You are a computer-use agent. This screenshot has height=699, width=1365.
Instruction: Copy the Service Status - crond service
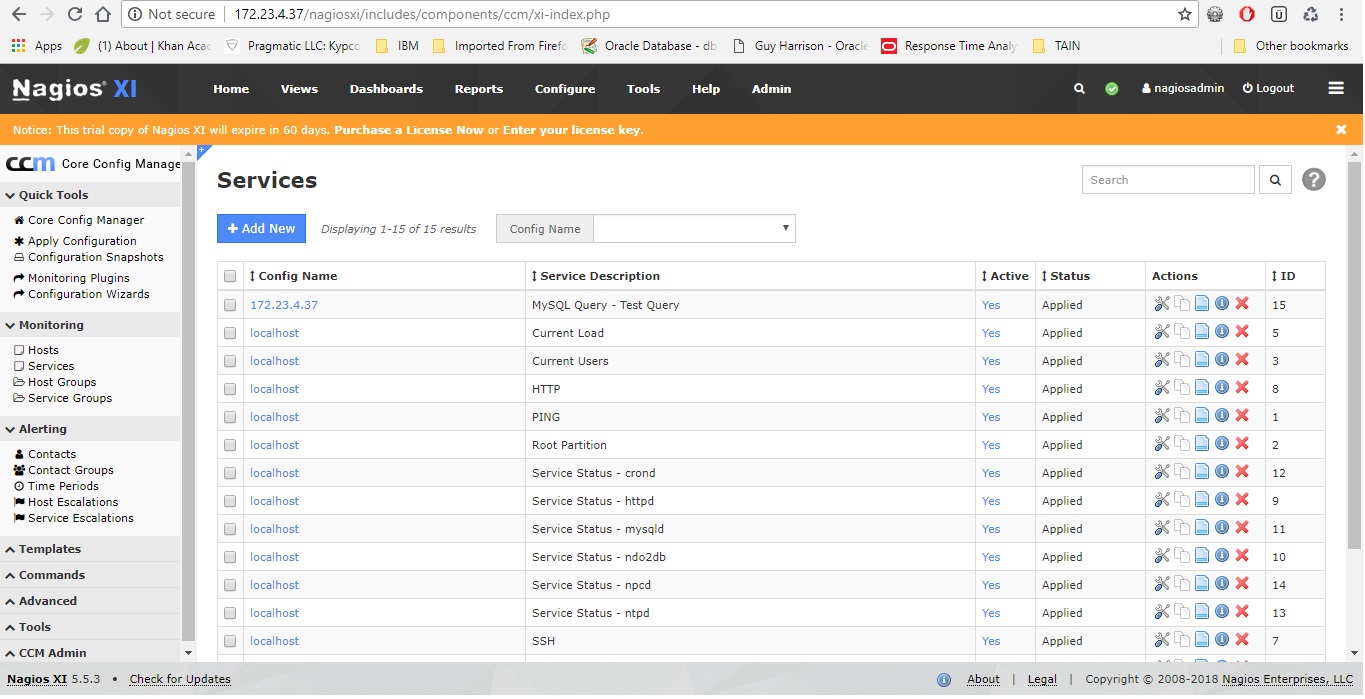pyautogui.click(x=1182, y=472)
